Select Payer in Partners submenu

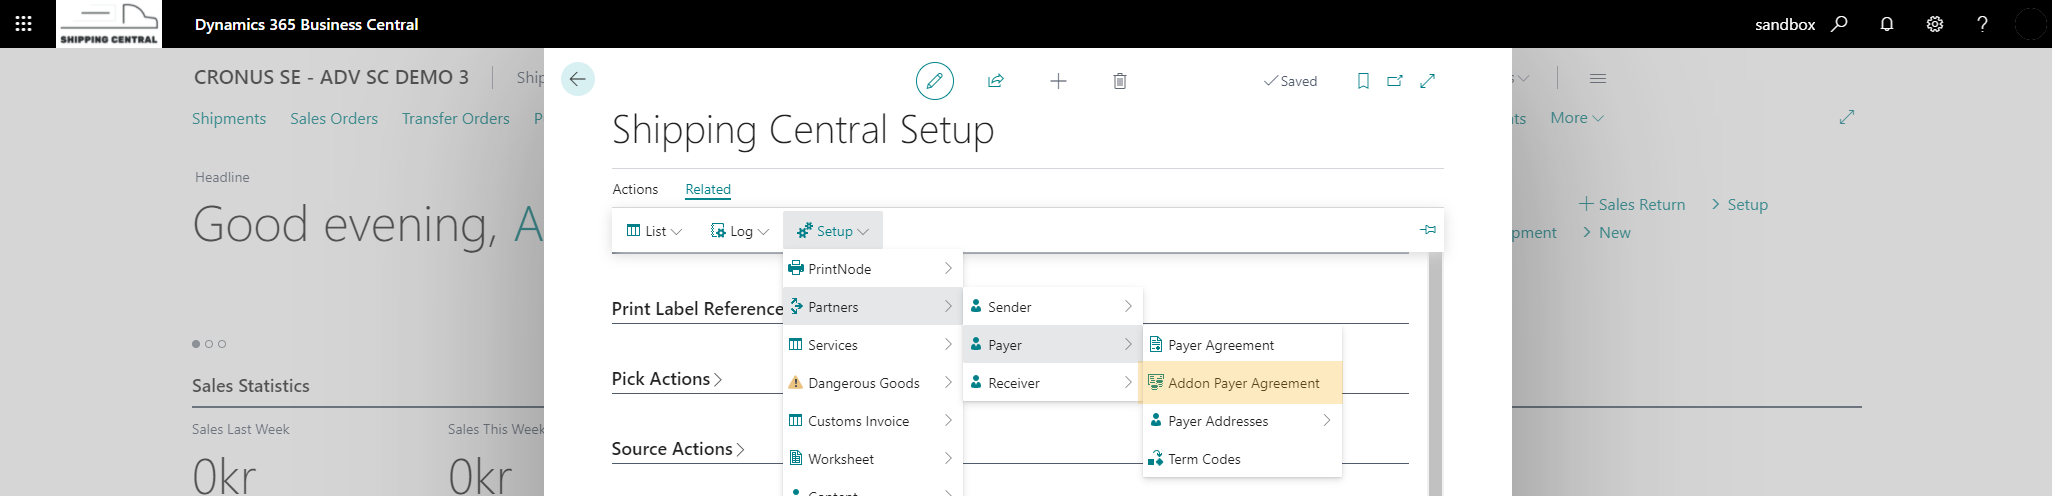[1052, 345]
